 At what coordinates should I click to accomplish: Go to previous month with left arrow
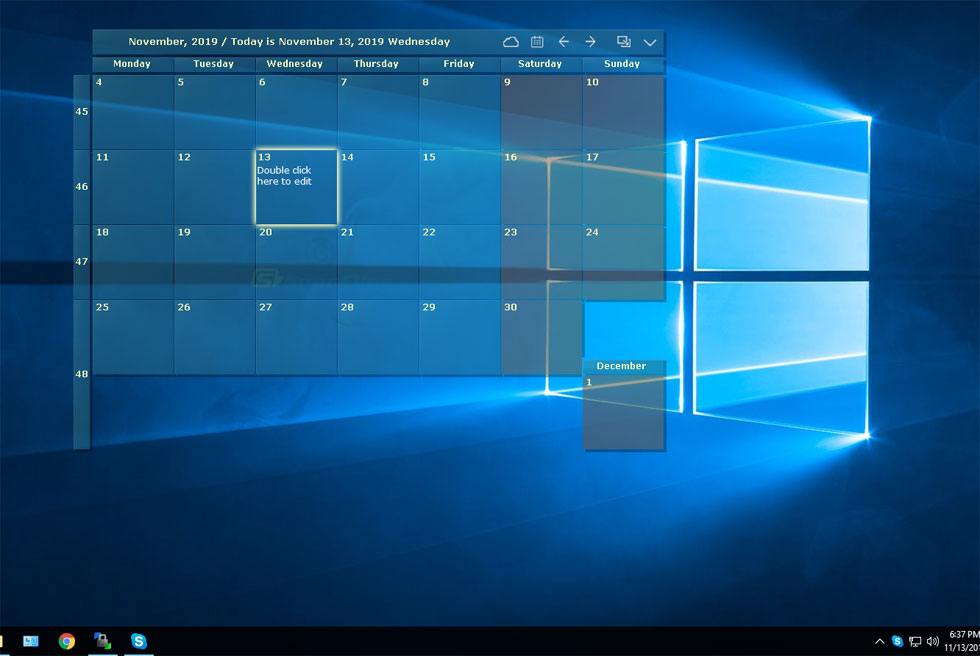(x=564, y=42)
